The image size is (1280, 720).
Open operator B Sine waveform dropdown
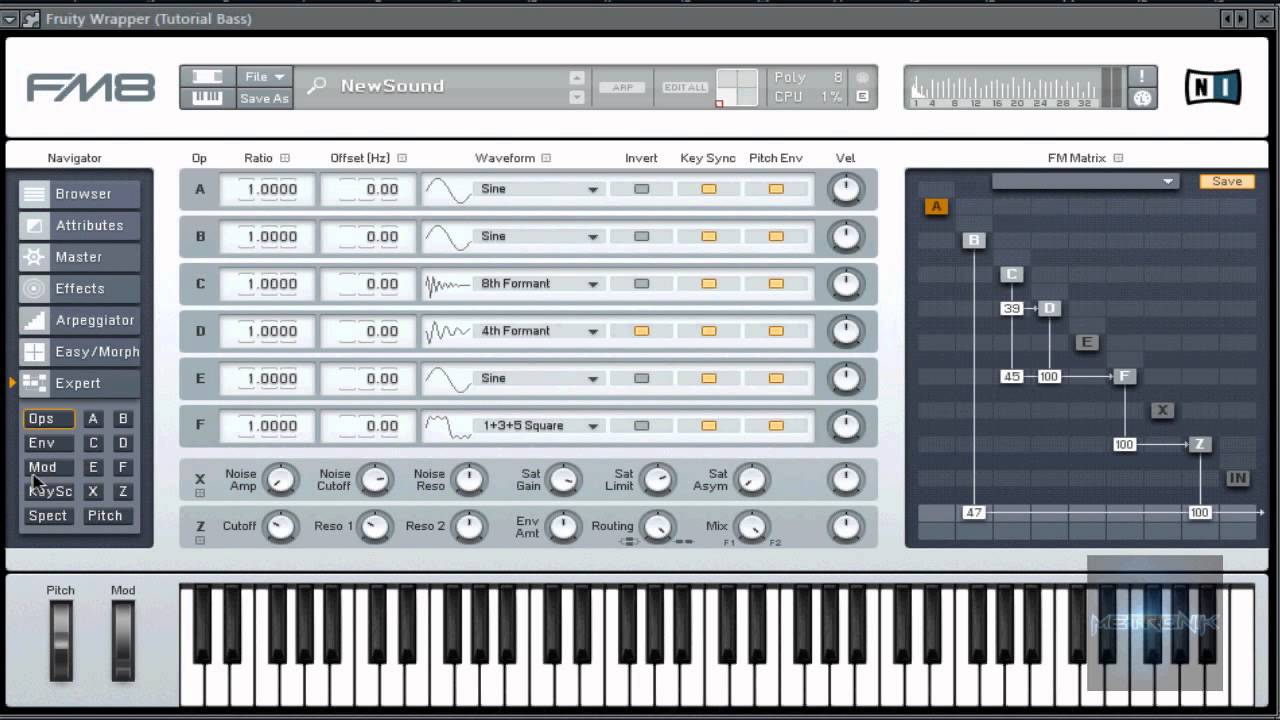pyautogui.click(x=539, y=236)
